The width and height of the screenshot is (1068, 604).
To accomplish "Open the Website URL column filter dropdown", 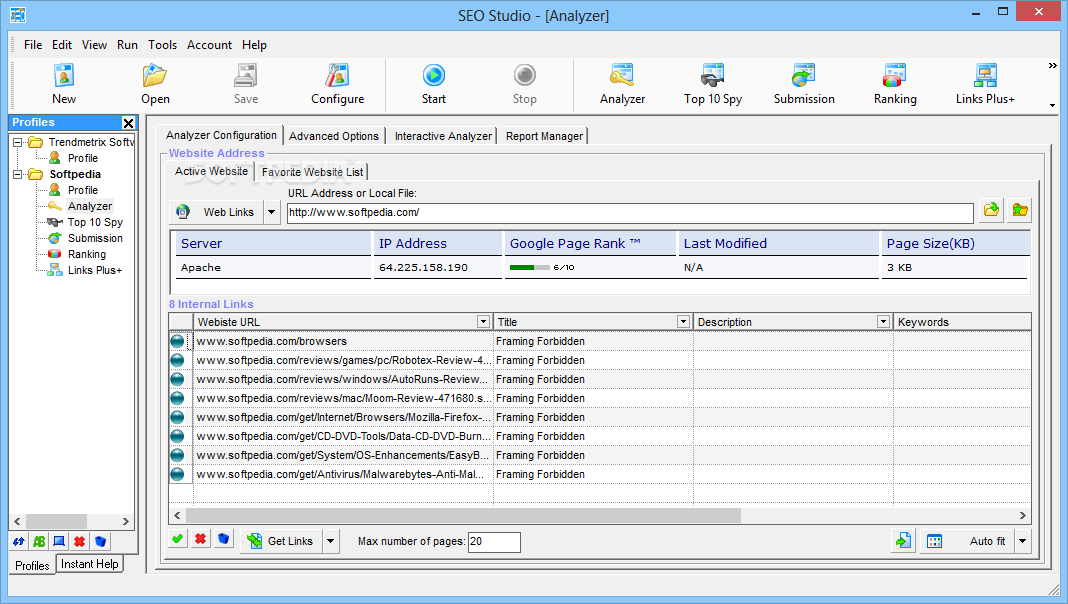I will pyautogui.click(x=483, y=321).
